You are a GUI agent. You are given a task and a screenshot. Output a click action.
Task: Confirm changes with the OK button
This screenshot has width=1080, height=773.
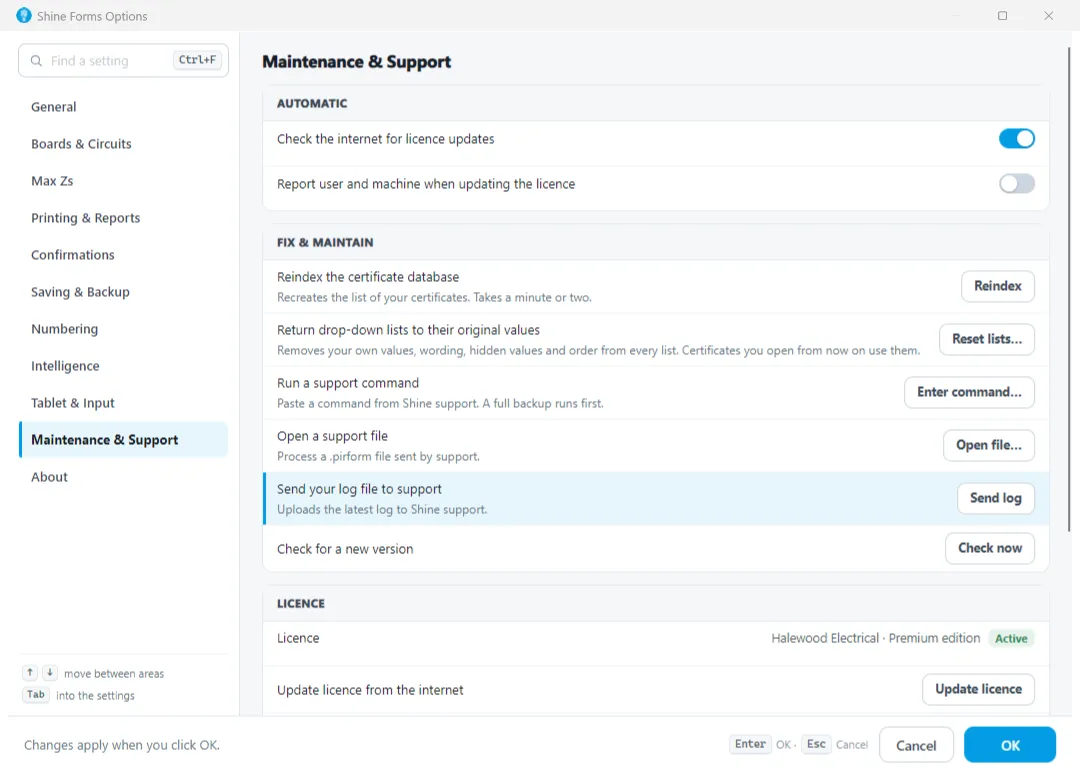(x=1010, y=745)
